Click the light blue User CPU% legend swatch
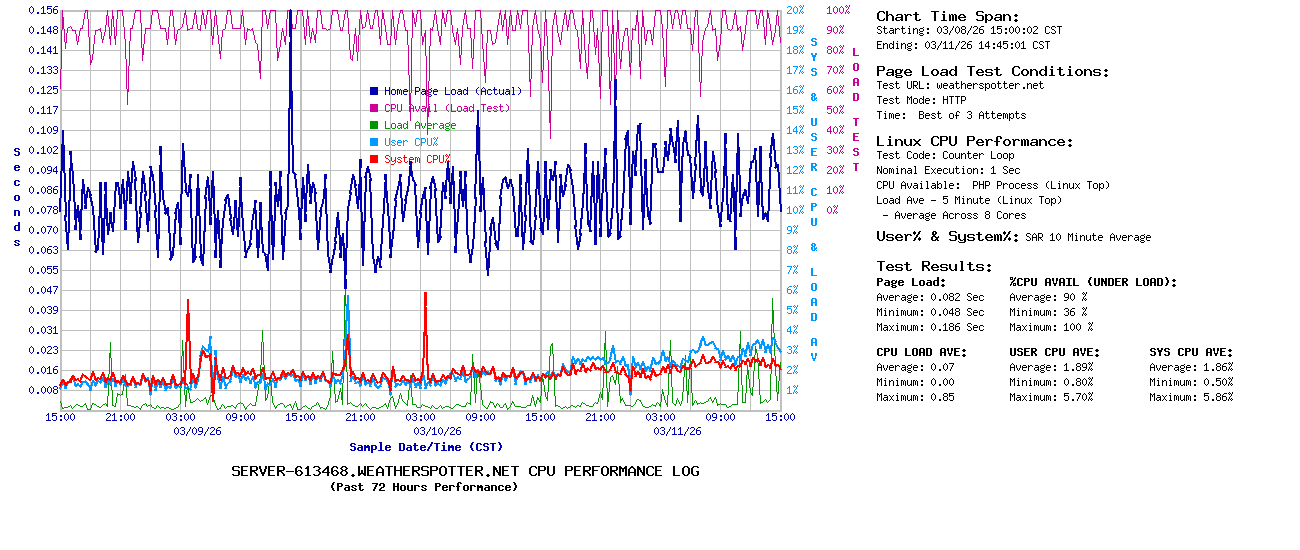The width and height of the screenshot is (1300, 550). 374,142
